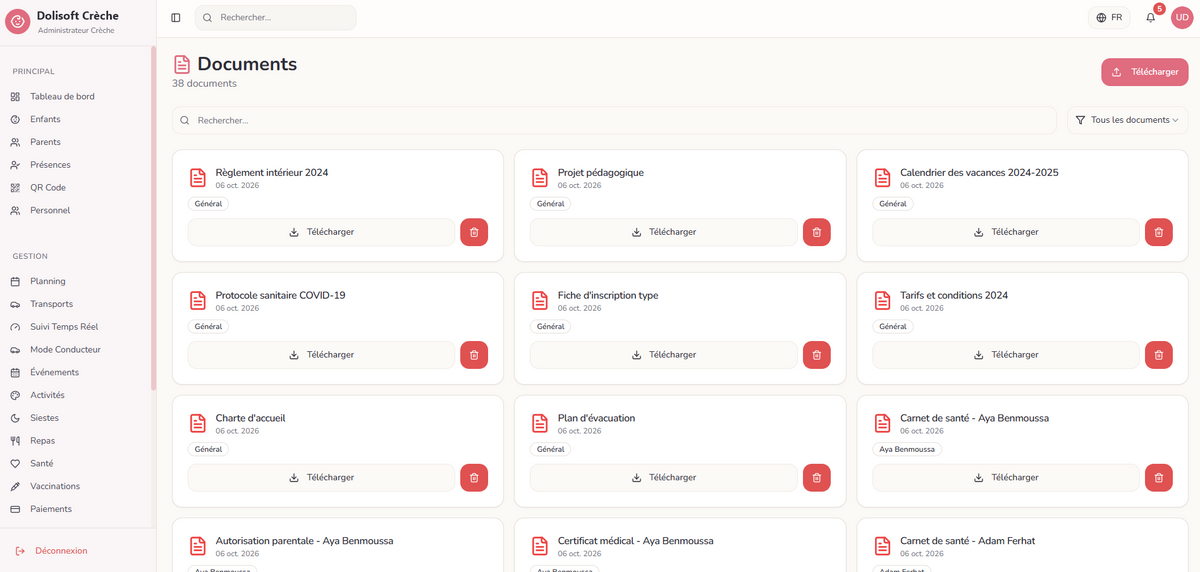Screen dimensions: 1200x572
Task: Delete the Tarifs et conditions 2024 document
Action: [x=1158, y=355]
